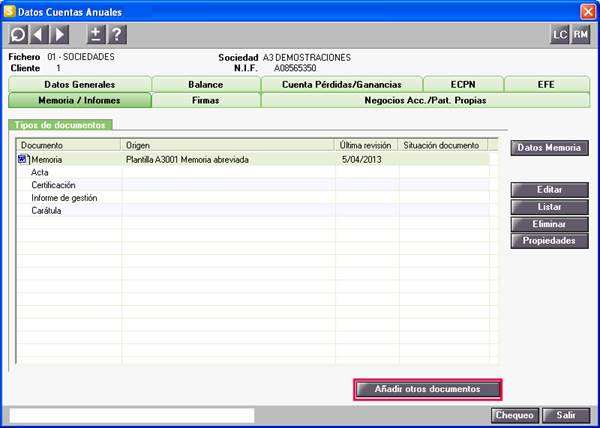Go to next record with right arrow
The width and height of the screenshot is (600, 428).
tap(59, 35)
